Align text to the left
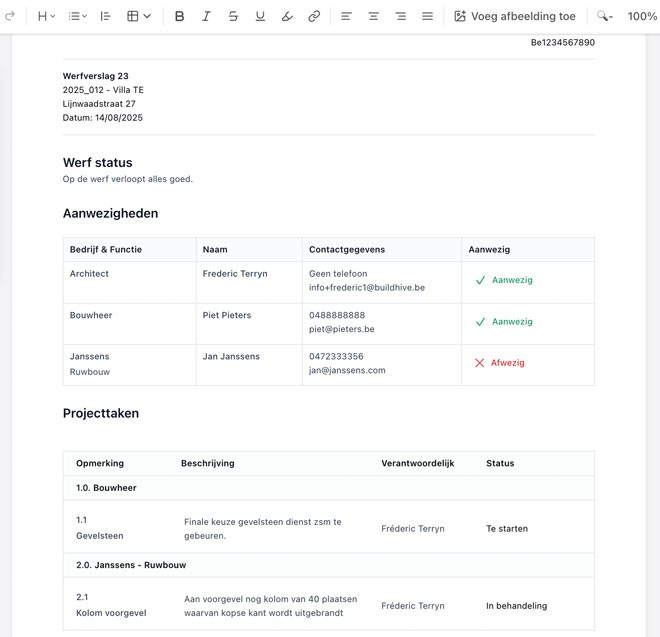Image resolution: width=660 pixels, height=637 pixels. coord(346,16)
